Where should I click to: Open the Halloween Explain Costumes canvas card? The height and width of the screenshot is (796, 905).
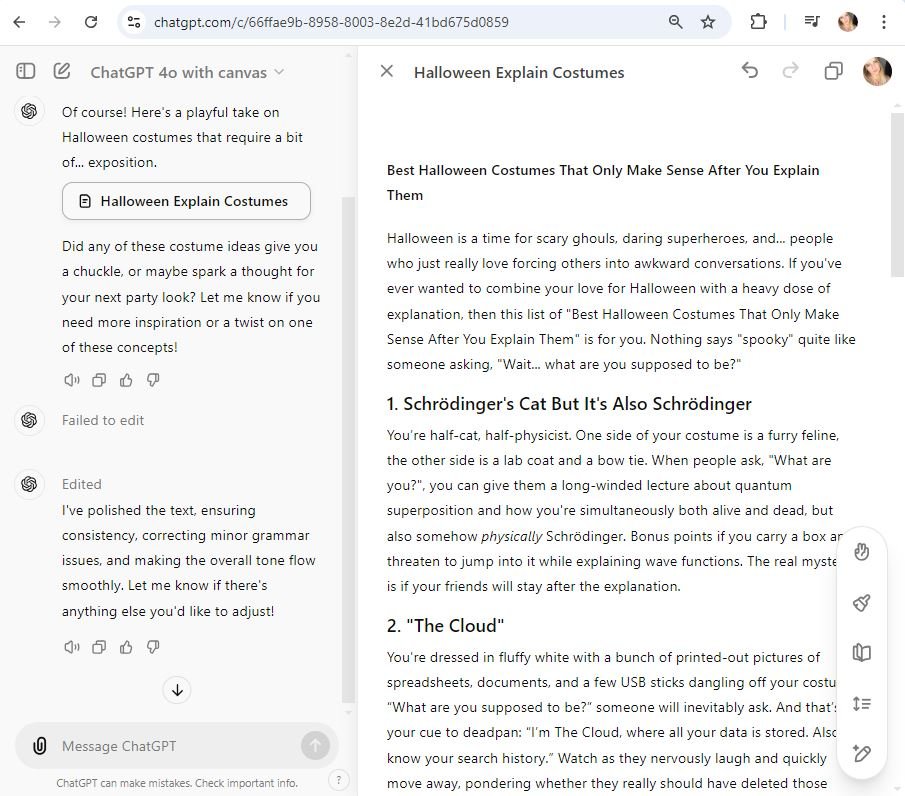tap(186, 201)
